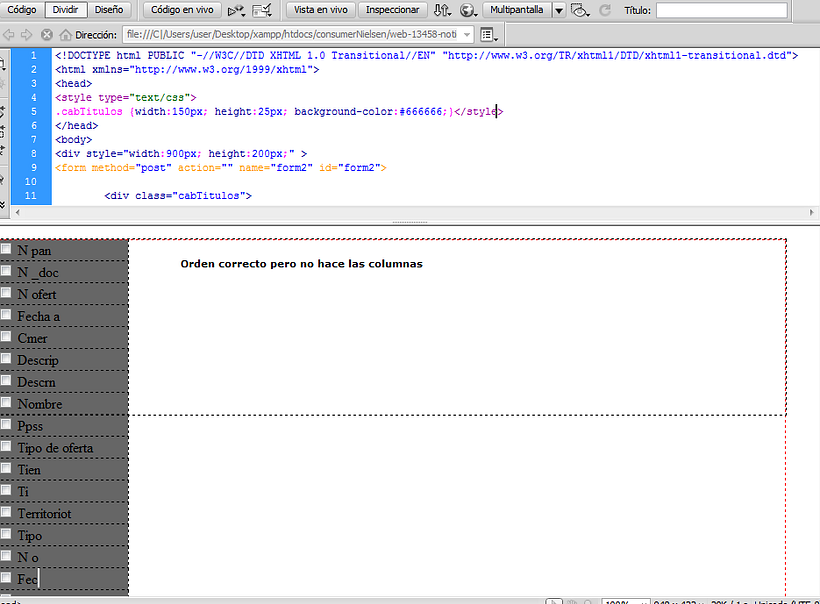The image size is (820, 604).
Task: Open the live view options list icon
Action: (x=488, y=35)
